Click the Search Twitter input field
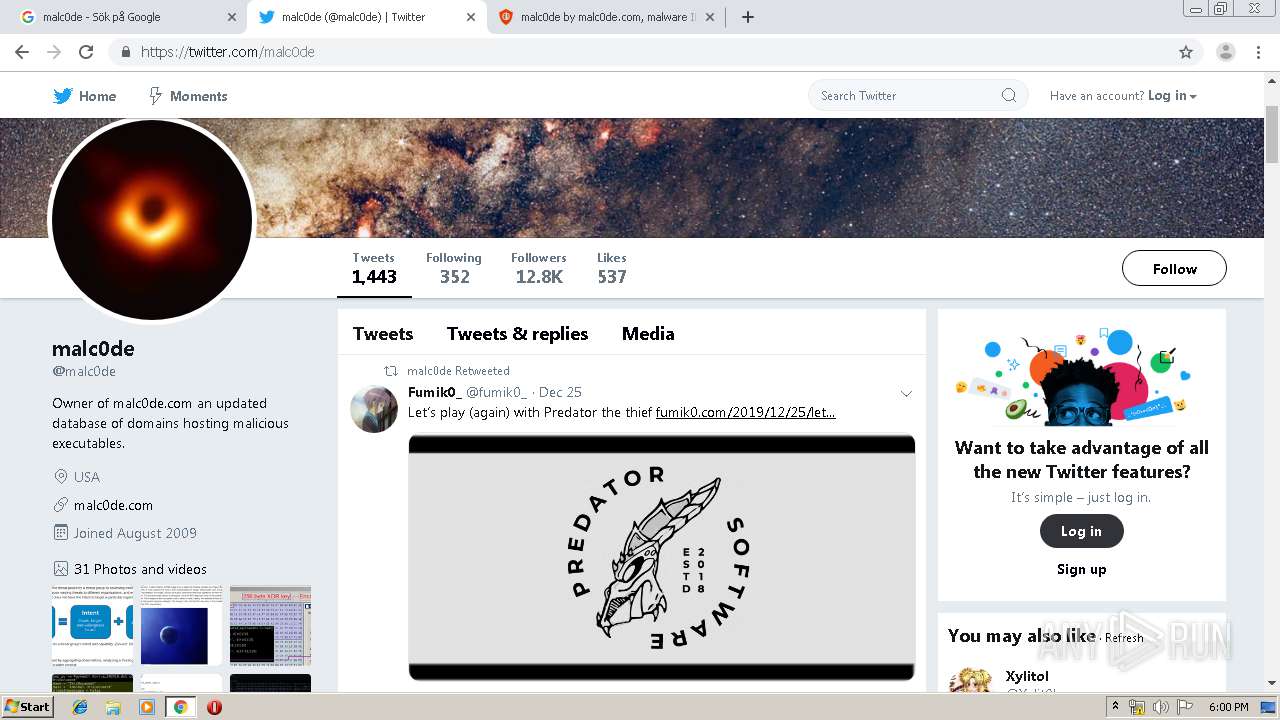The image size is (1280, 720). pos(917,96)
